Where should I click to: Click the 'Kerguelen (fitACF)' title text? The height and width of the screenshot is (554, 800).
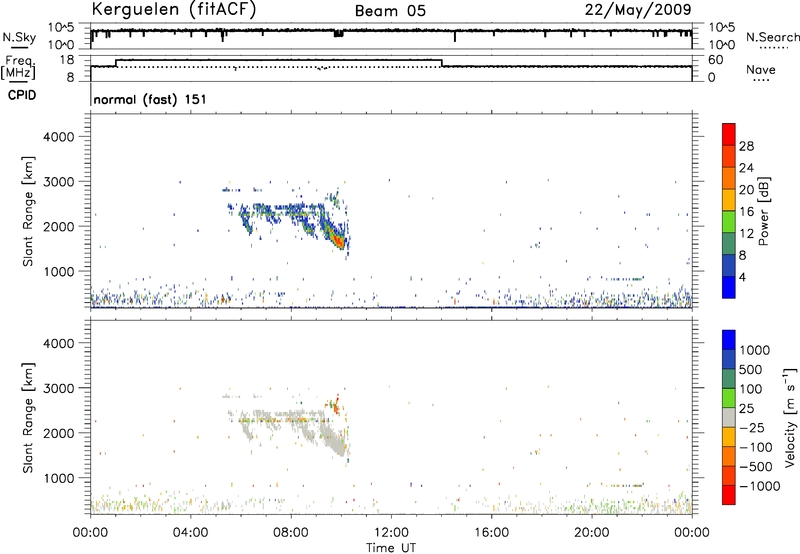coord(173,10)
